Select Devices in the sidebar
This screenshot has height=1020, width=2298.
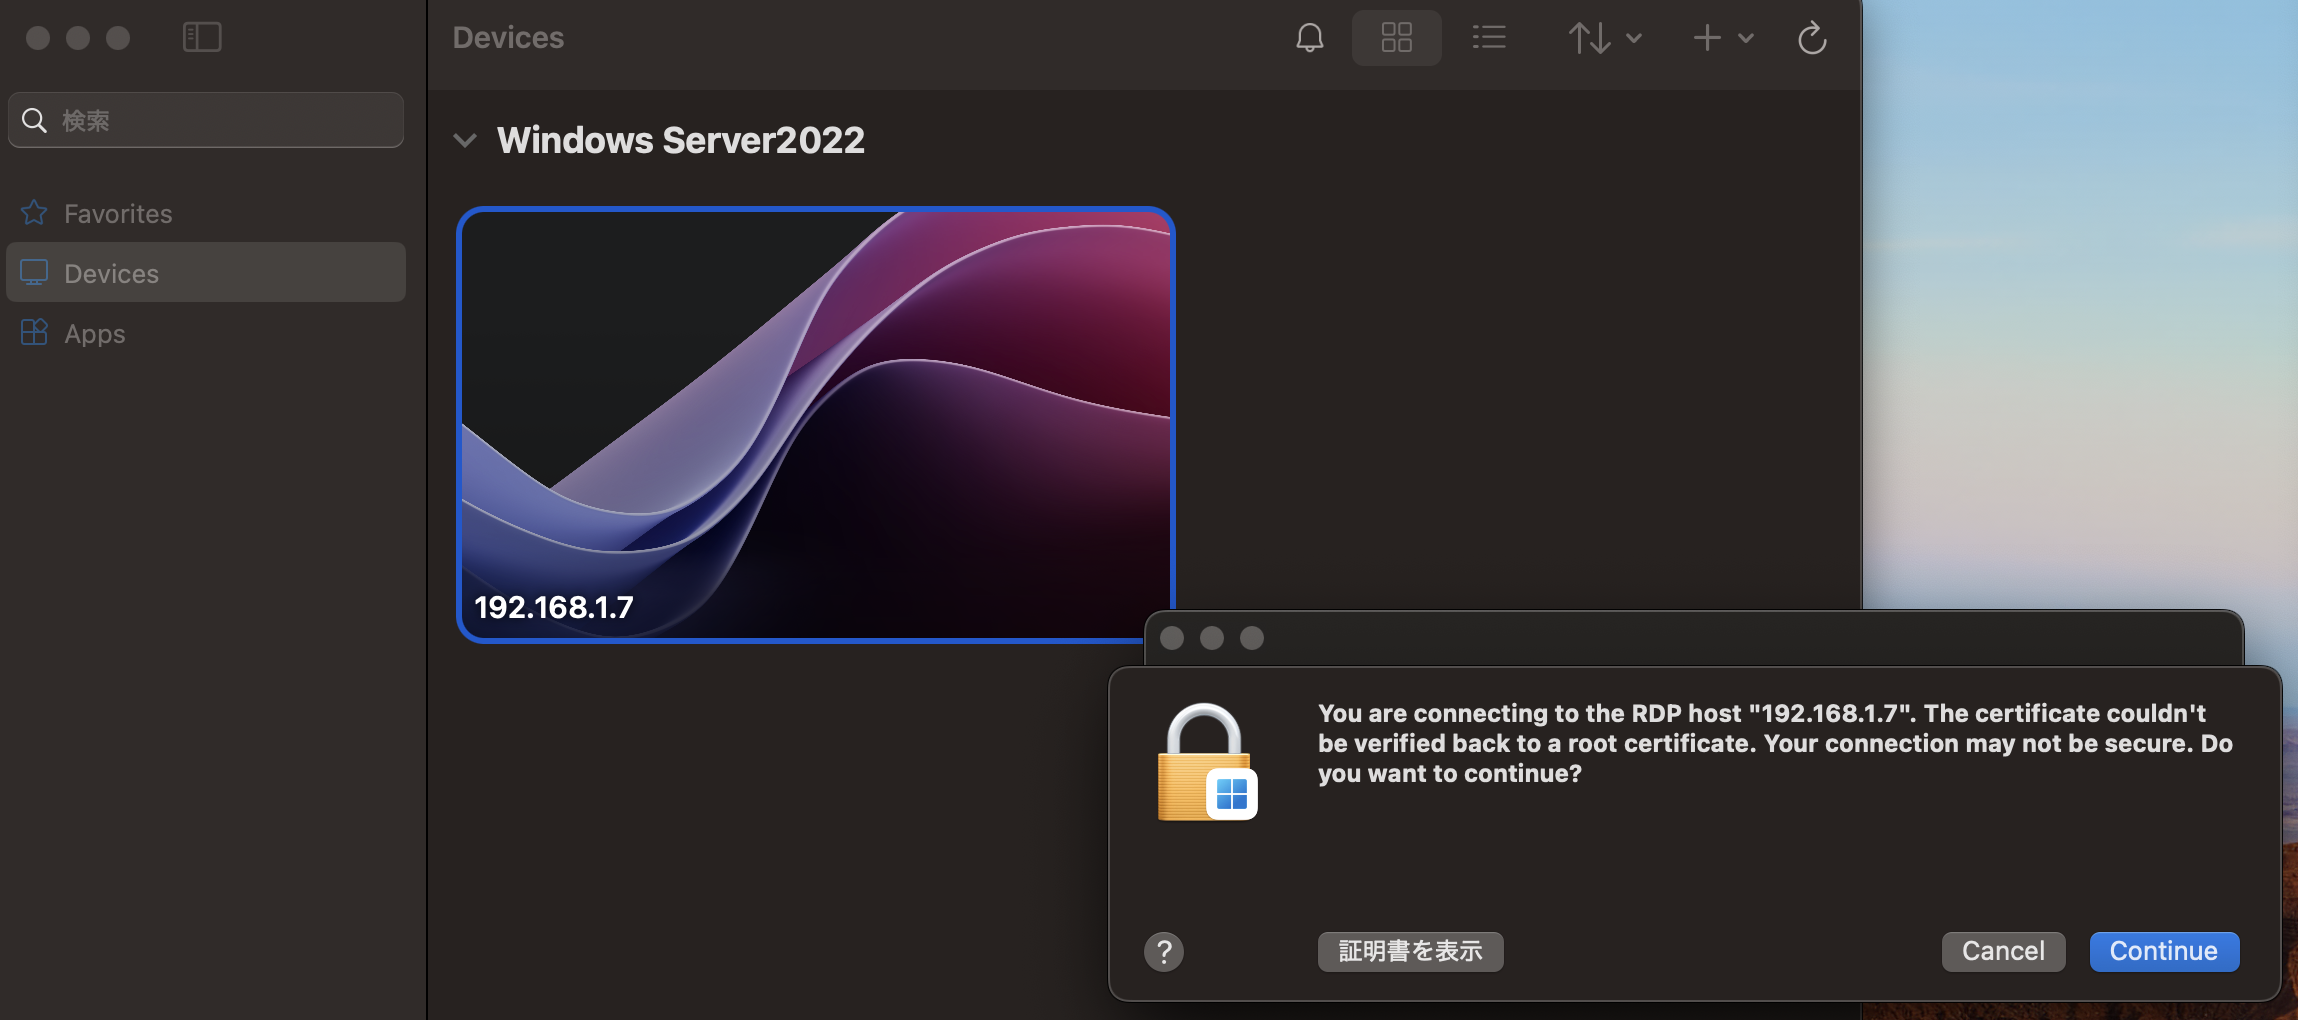(111, 272)
